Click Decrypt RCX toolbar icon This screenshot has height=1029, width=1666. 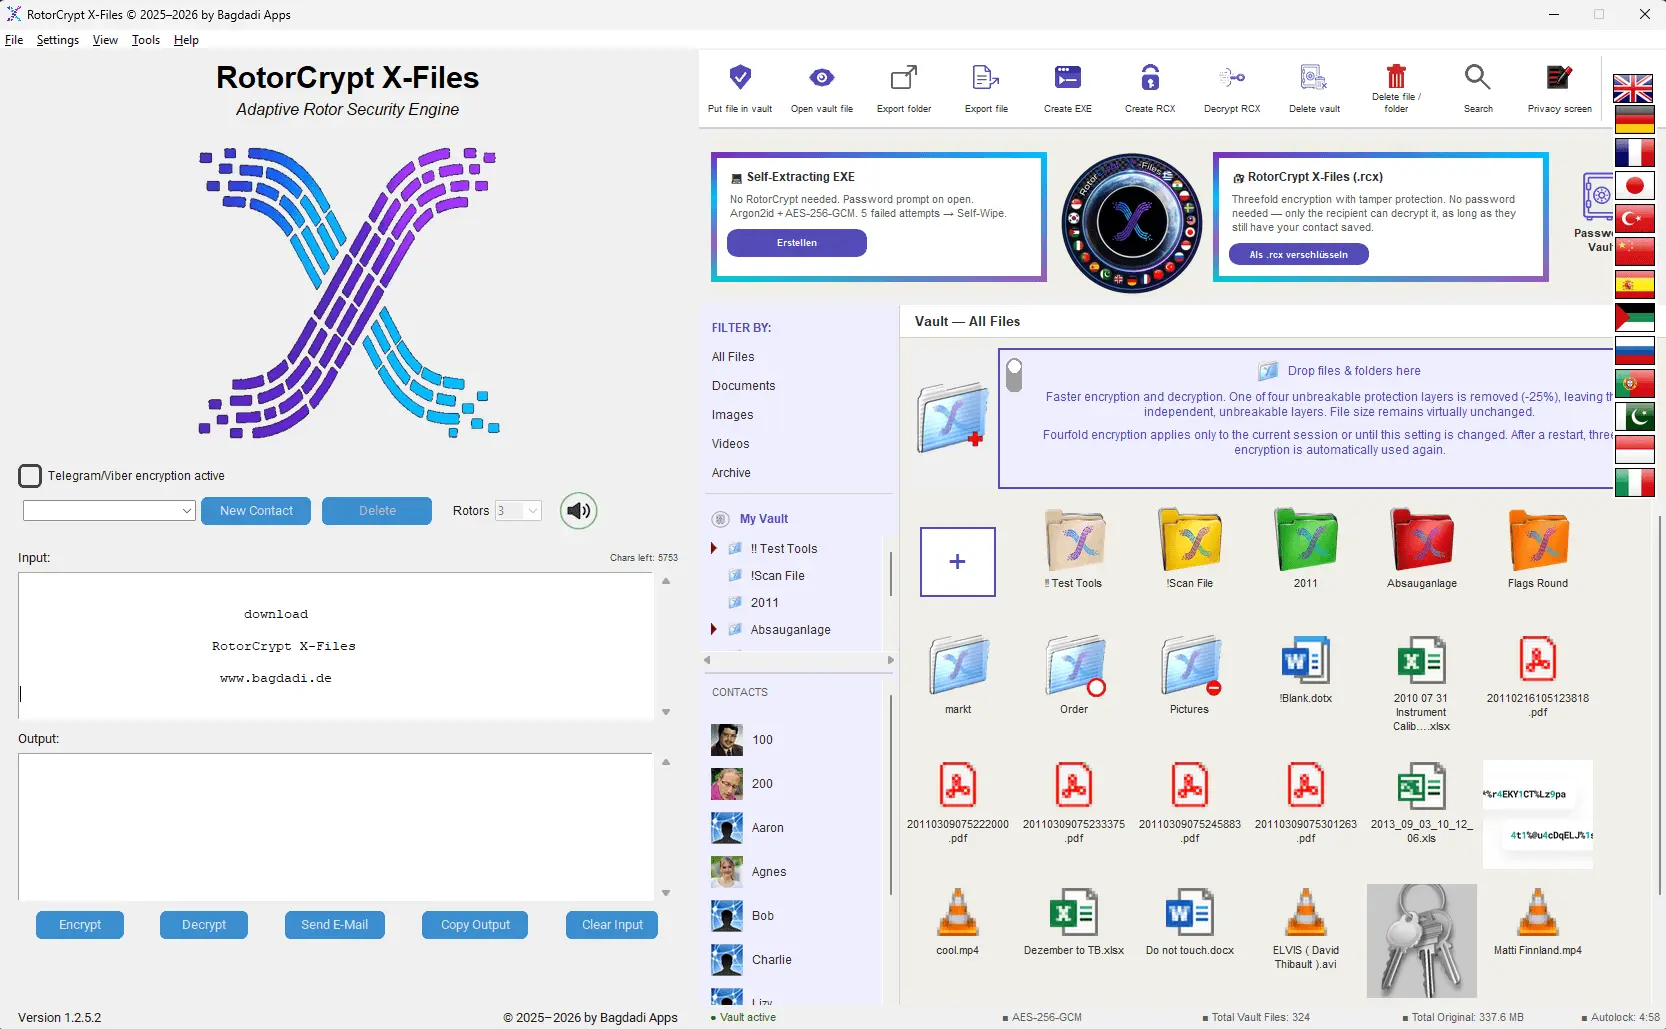(x=1232, y=78)
